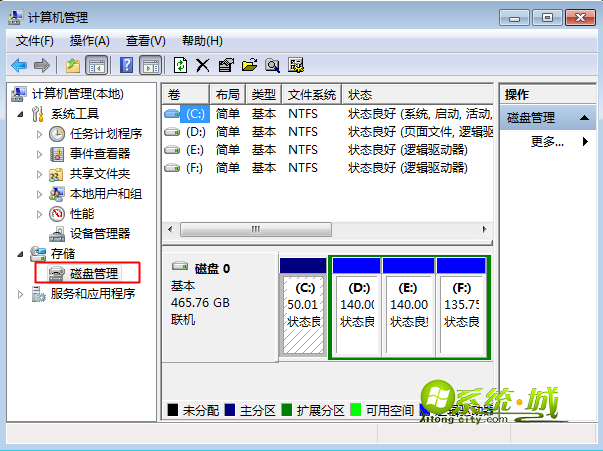The height and width of the screenshot is (451, 603).
Task: Expand the 事件查看器 node
Action: [x=39, y=154]
